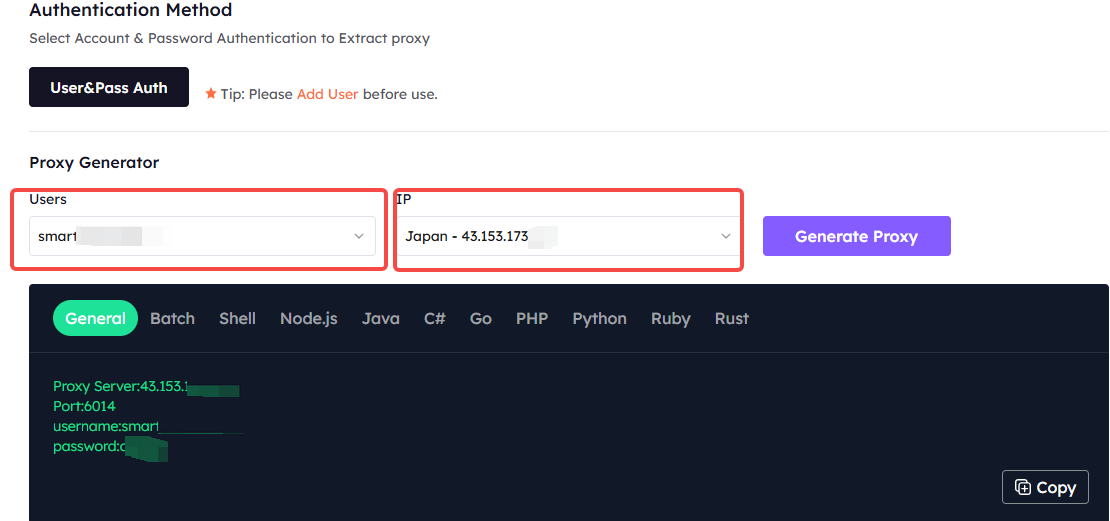Open the Japan IP selection box

568,236
